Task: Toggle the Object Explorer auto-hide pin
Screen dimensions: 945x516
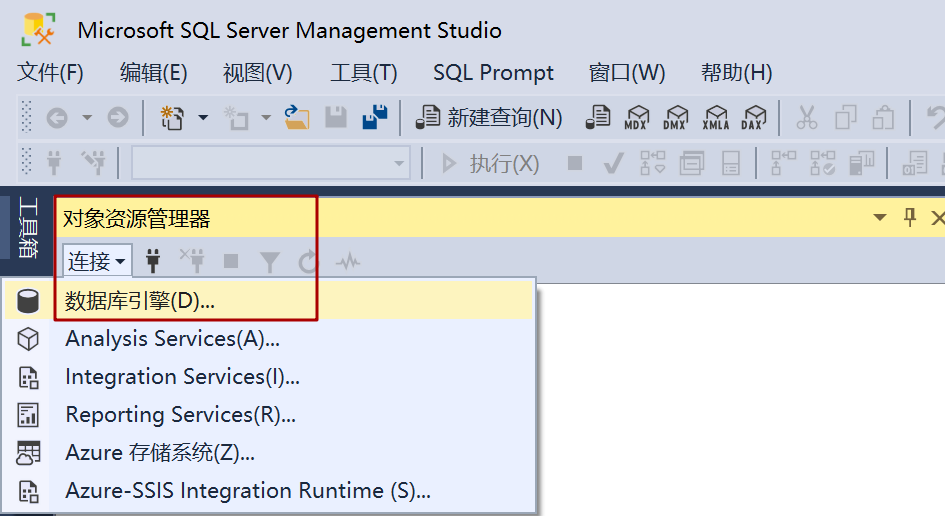Action: [910, 217]
